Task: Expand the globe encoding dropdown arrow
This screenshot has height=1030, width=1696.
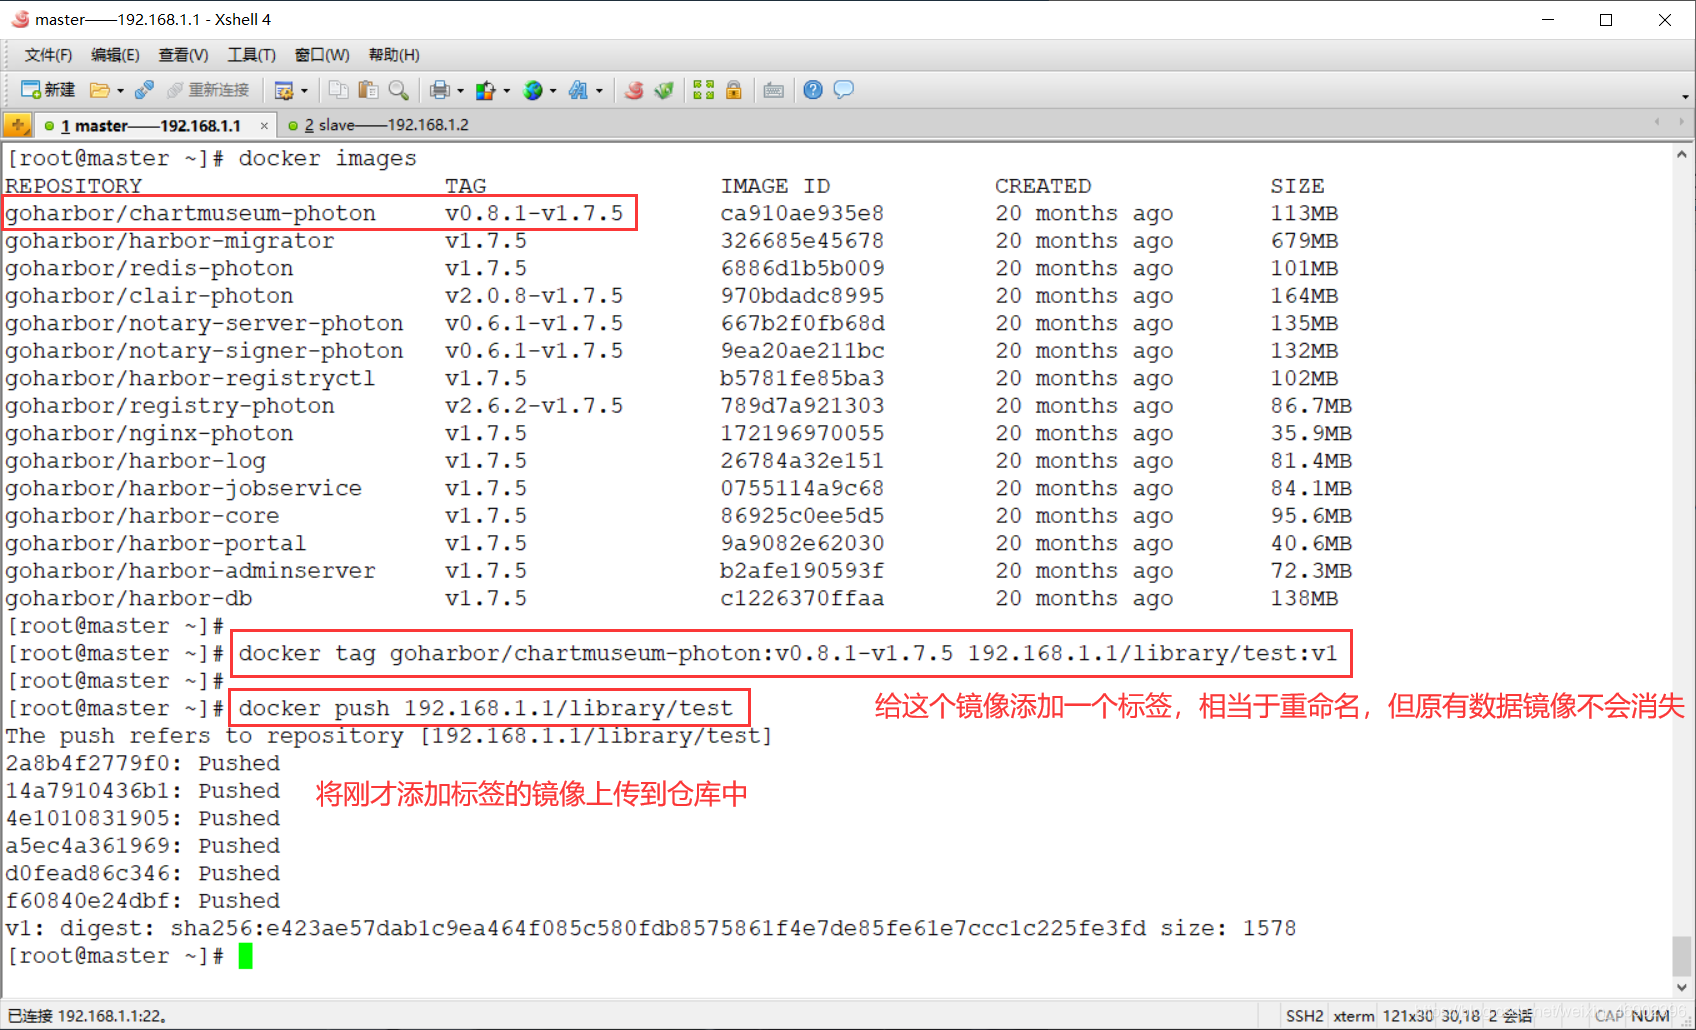Action: 553,90
